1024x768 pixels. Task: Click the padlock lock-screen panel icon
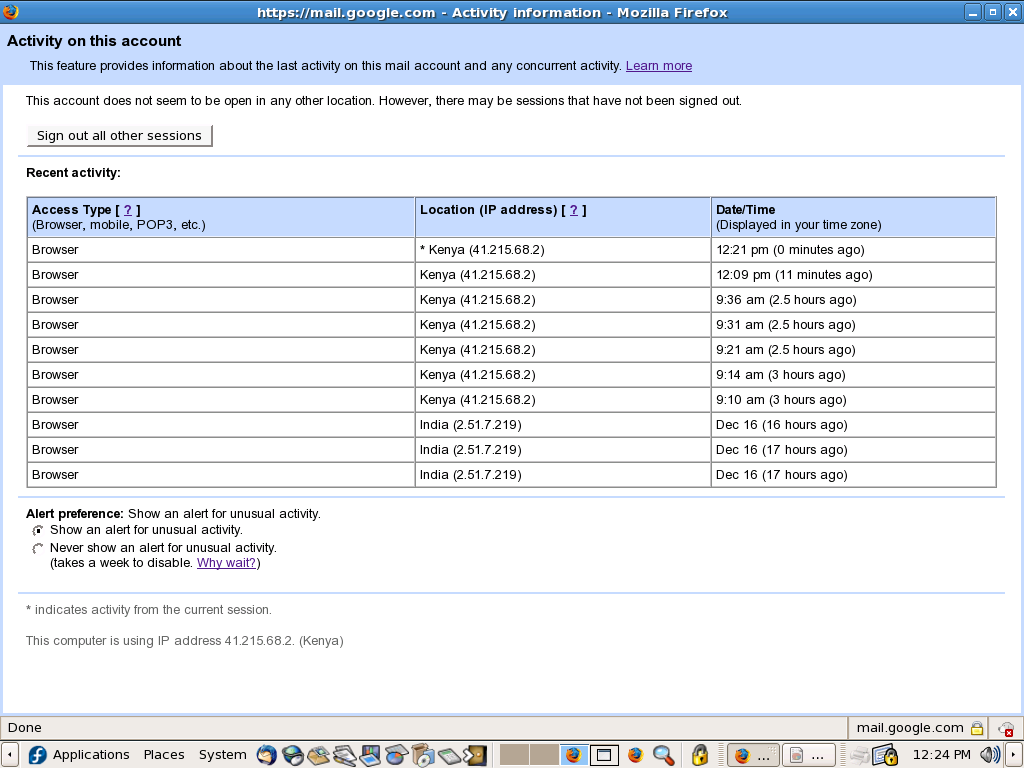699,755
